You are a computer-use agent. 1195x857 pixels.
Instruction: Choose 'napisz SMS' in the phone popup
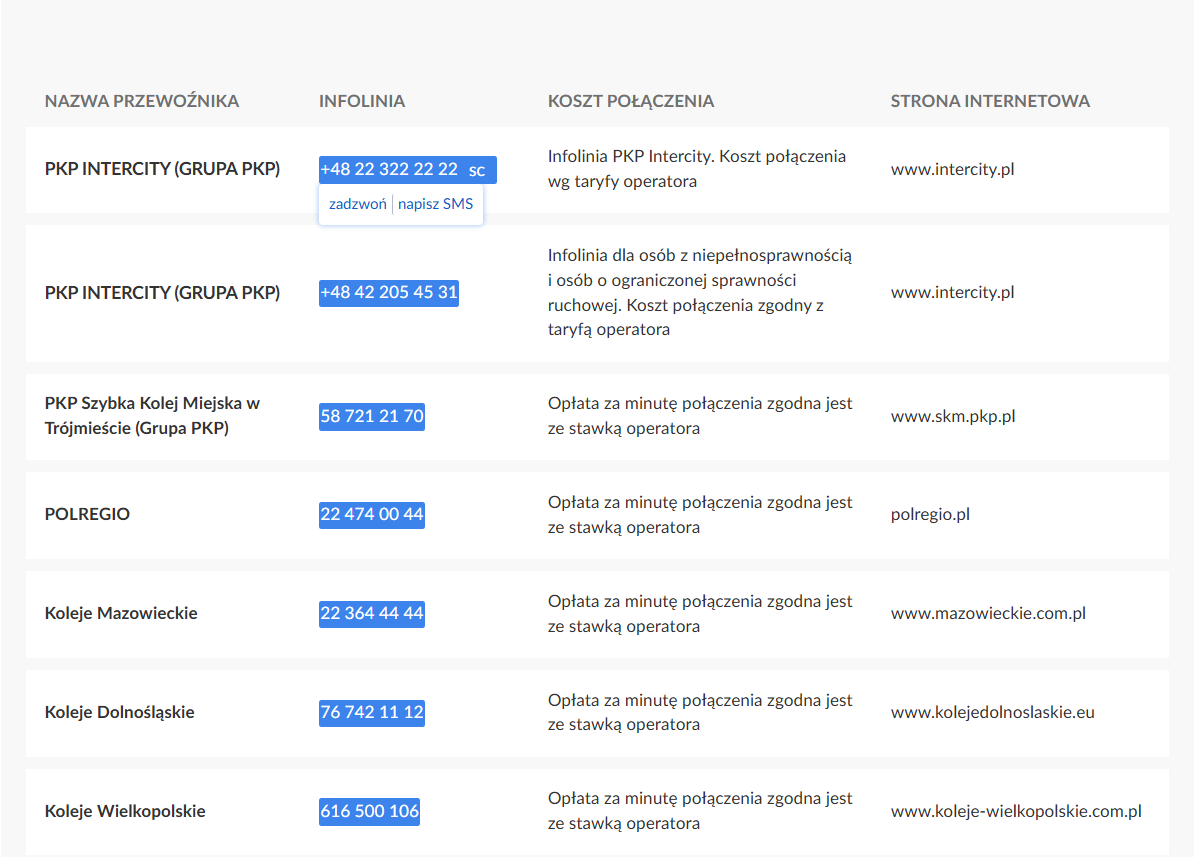coord(435,204)
